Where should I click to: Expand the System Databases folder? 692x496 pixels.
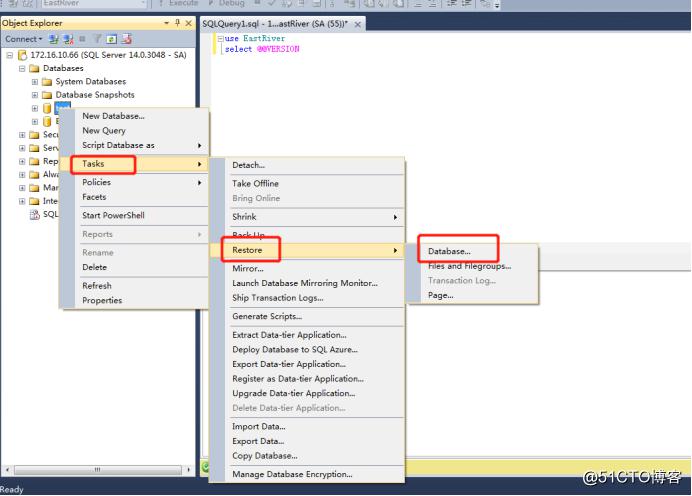(x=35, y=82)
